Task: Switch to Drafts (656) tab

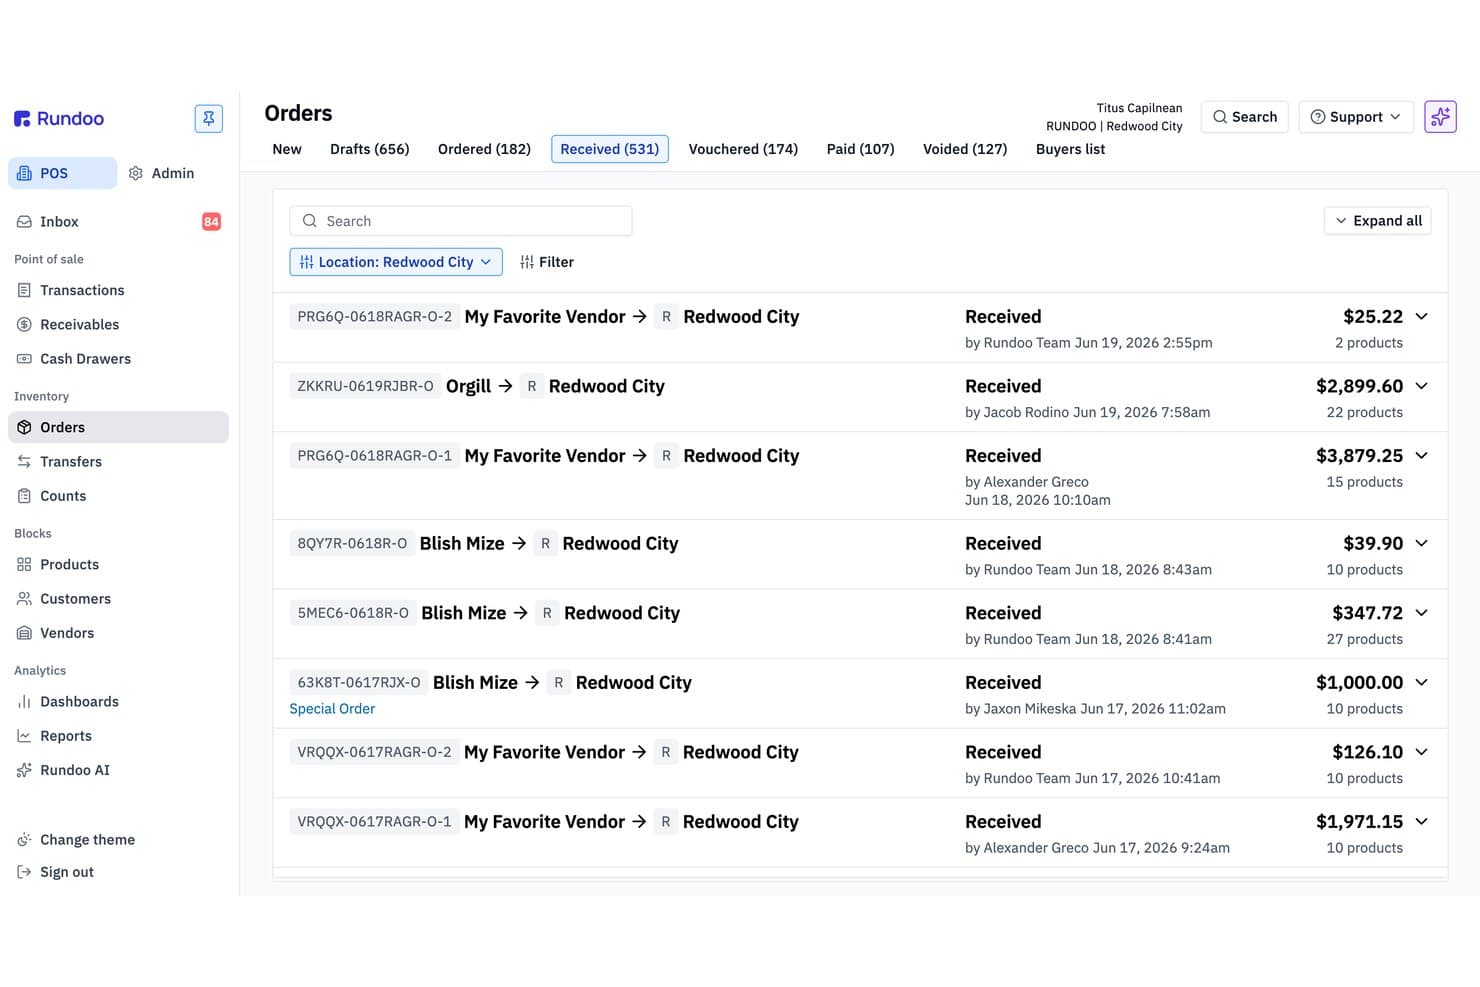Action: click(x=370, y=149)
